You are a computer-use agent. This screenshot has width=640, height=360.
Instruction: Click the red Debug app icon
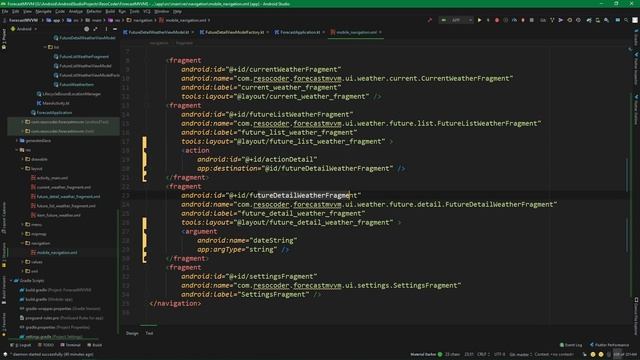click(497, 20)
